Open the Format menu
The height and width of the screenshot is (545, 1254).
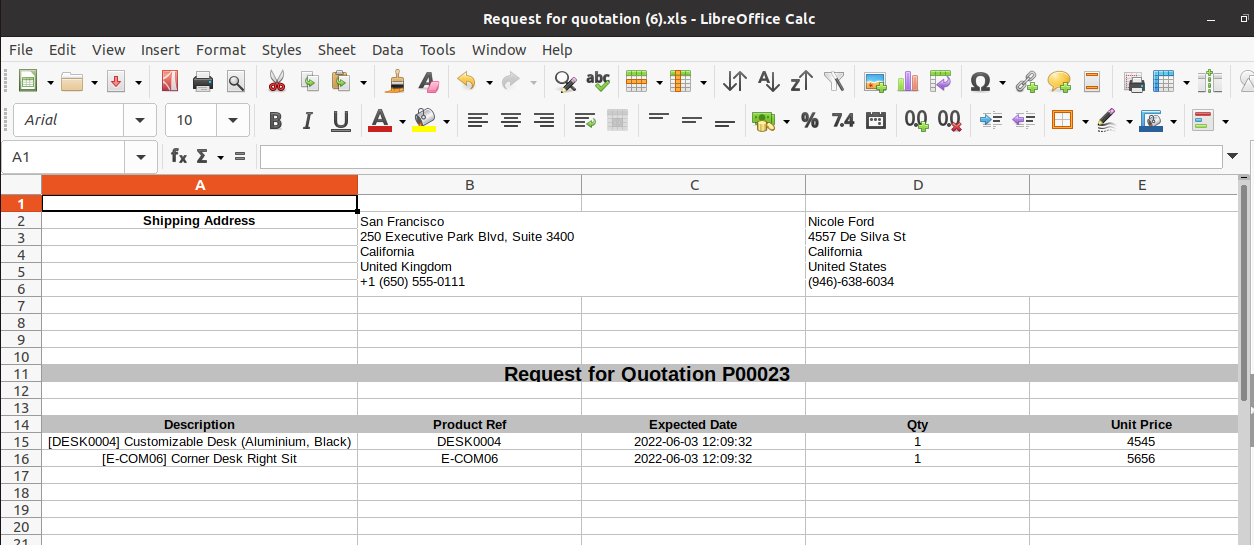pyautogui.click(x=220, y=49)
